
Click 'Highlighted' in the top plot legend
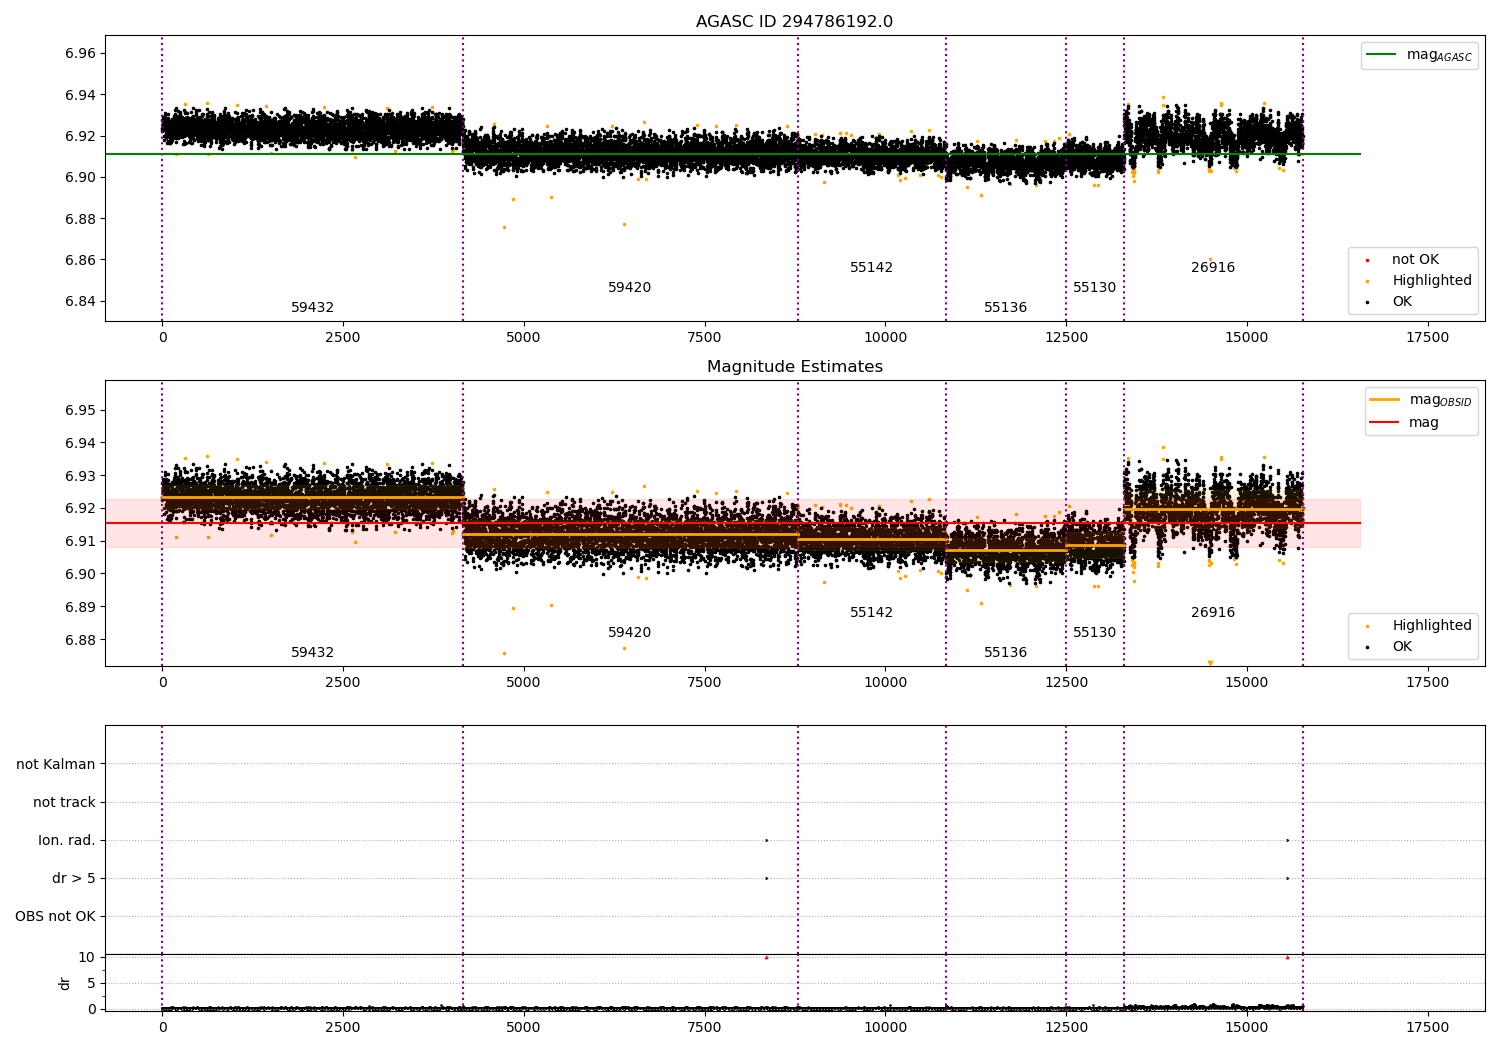(x=1421, y=281)
